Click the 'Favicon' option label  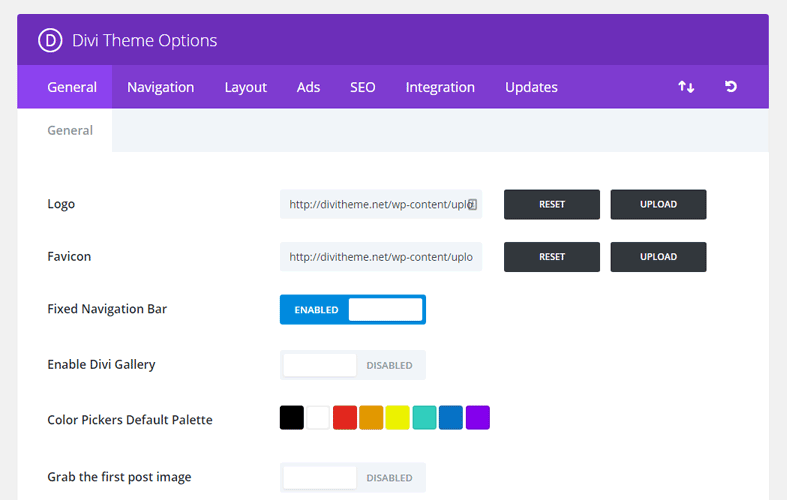coord(69,257)
